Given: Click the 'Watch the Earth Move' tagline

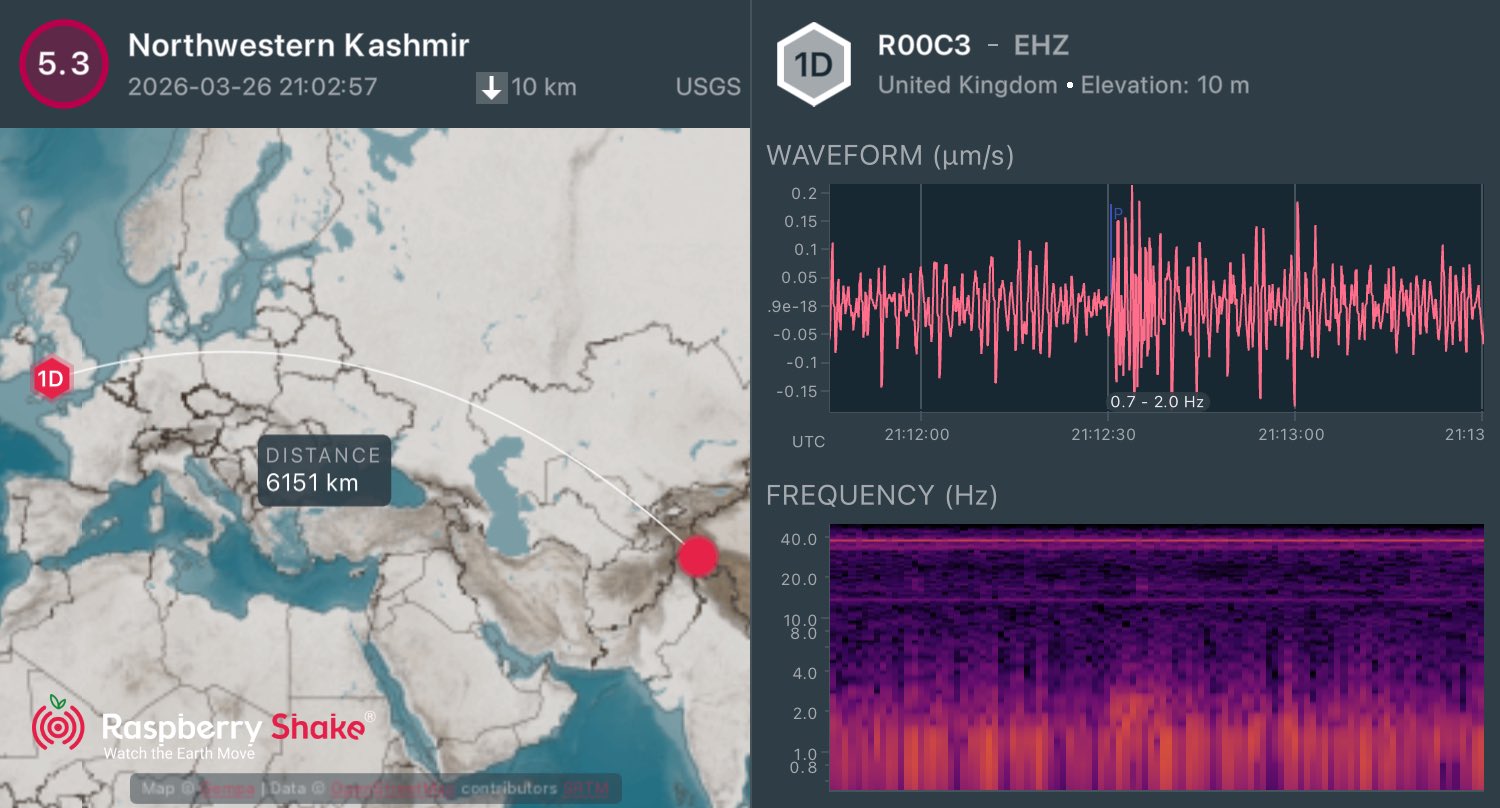Looking at the screenshot, I should click(179, 753).
